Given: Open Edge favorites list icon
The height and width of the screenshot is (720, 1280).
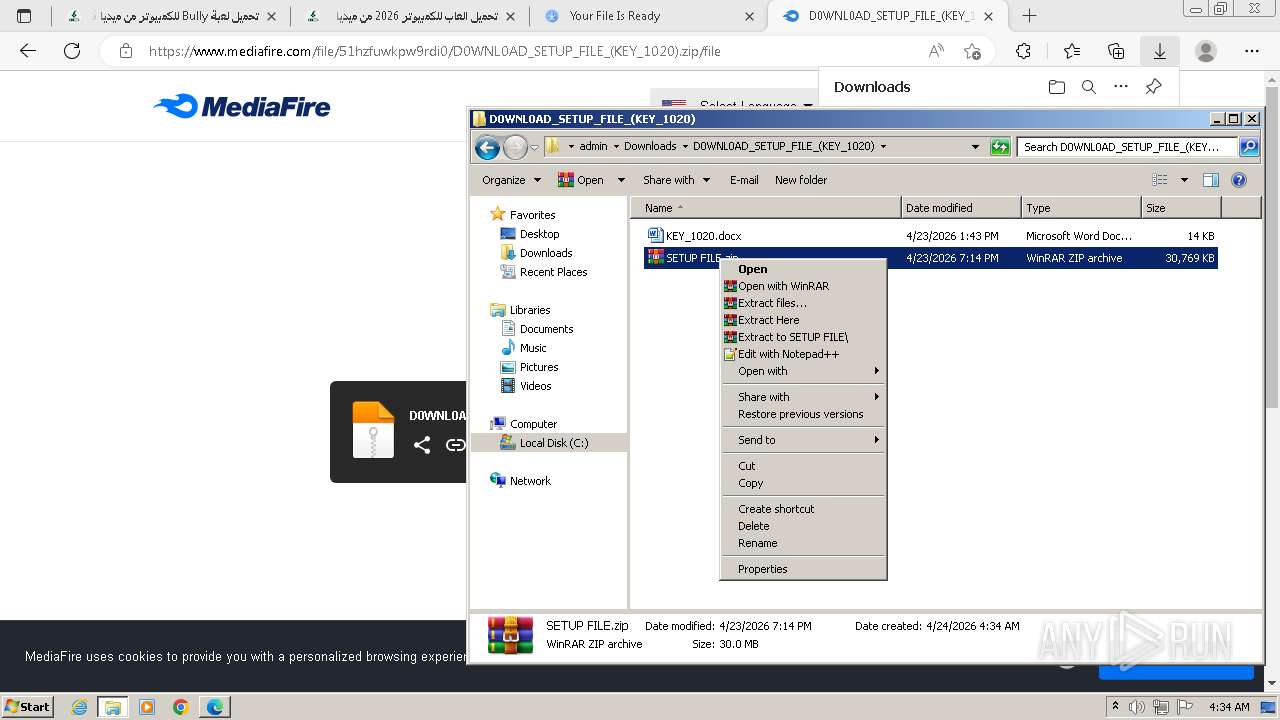Looking at the screenshot, I should click(x=1071, y=51).
